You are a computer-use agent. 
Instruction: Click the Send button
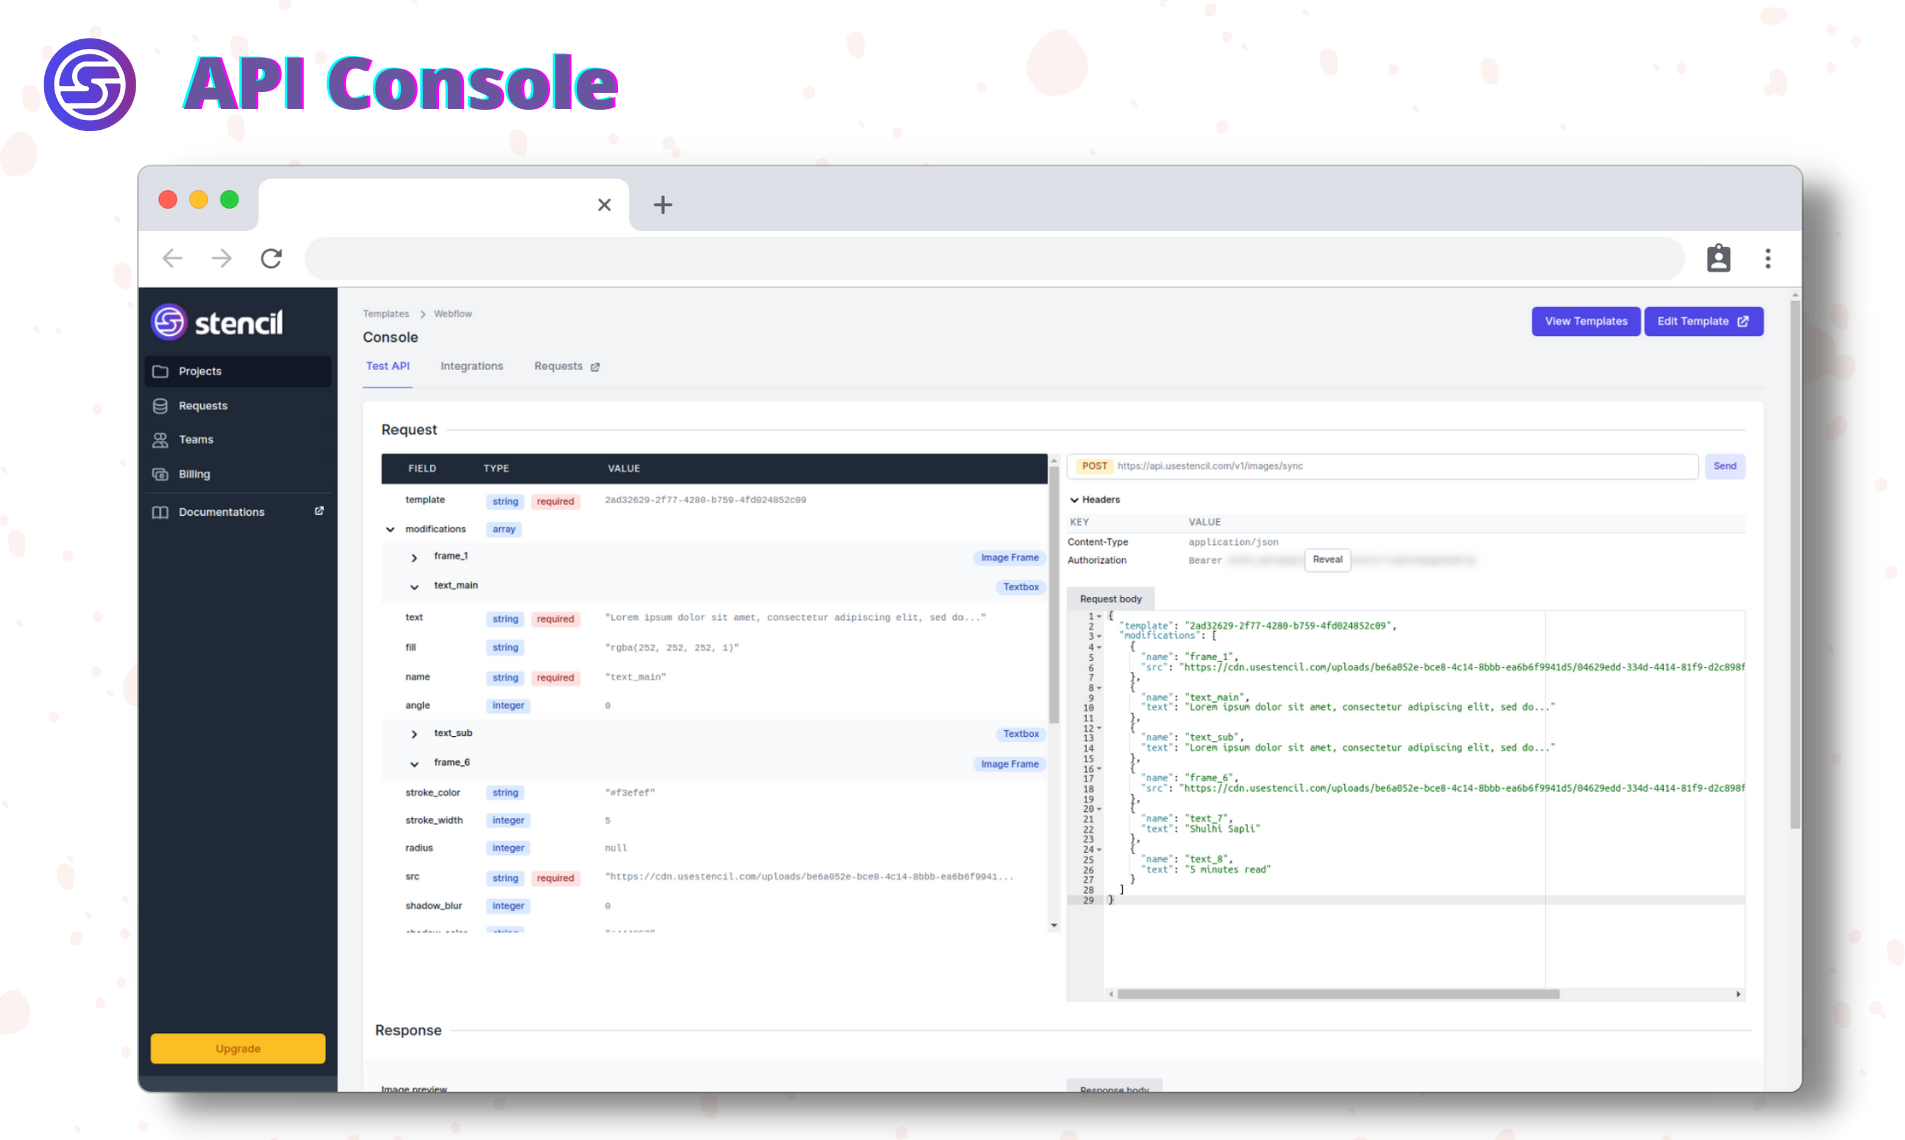click(x=1725, y=466)
